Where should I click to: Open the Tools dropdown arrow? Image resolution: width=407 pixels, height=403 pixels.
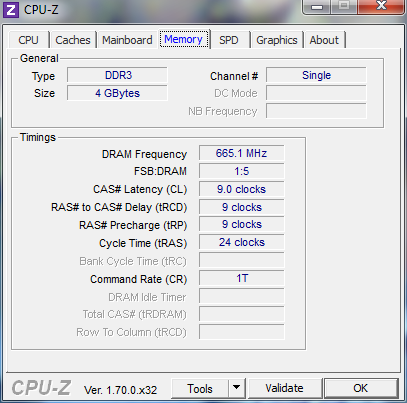click(237, 388)
